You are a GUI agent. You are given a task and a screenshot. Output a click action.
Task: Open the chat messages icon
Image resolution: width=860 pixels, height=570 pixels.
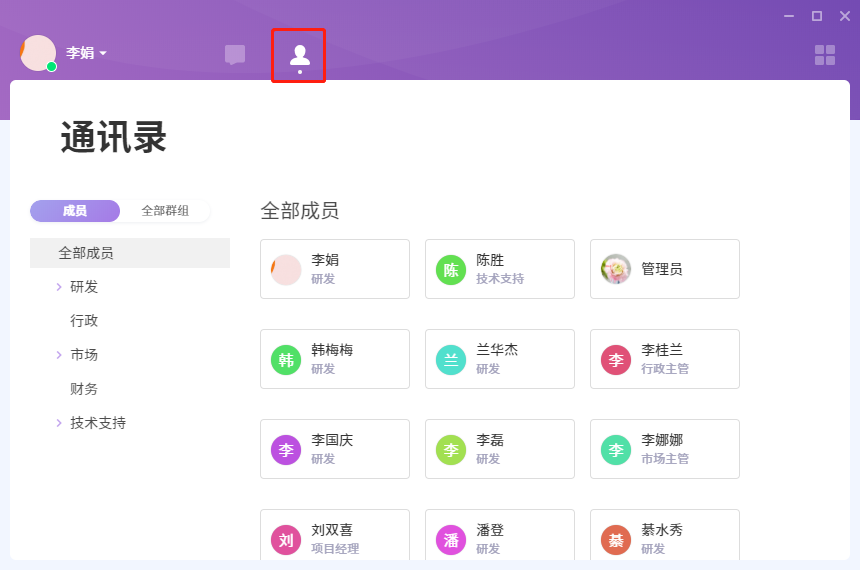click(x=235, y=55)
